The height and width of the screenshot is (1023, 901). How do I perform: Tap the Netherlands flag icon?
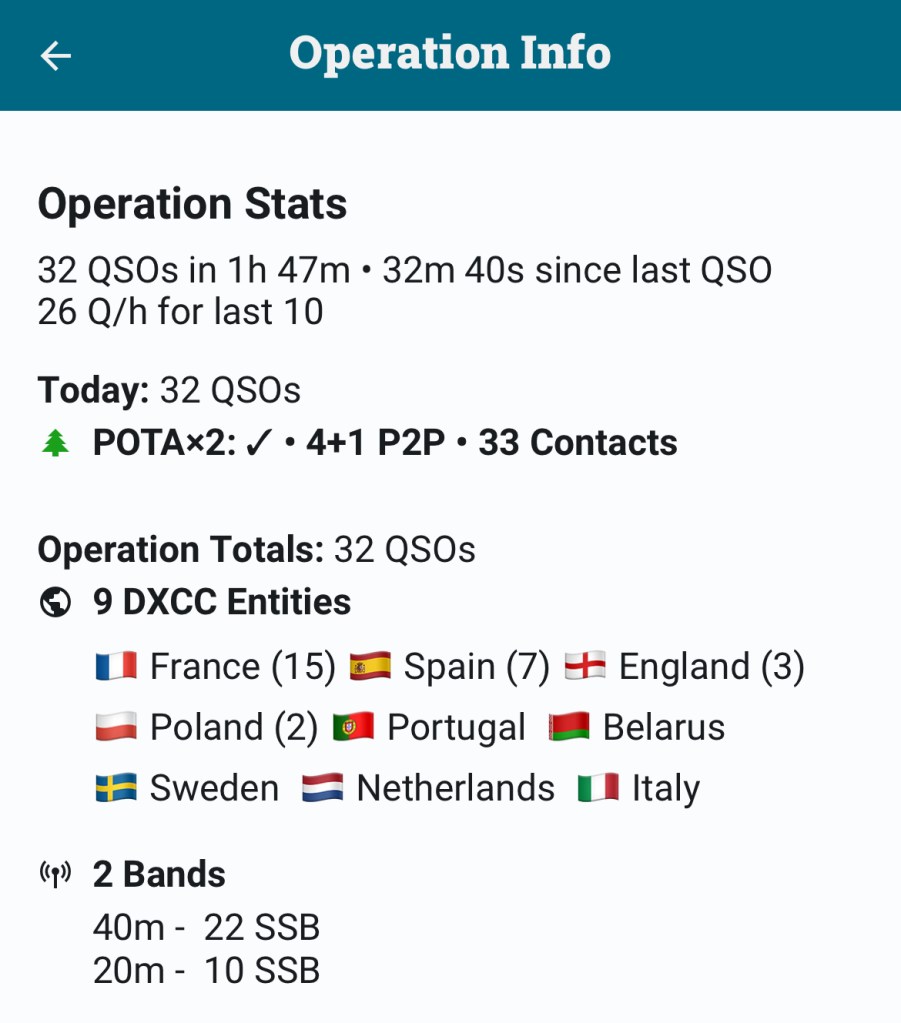(x=322, y=789)
